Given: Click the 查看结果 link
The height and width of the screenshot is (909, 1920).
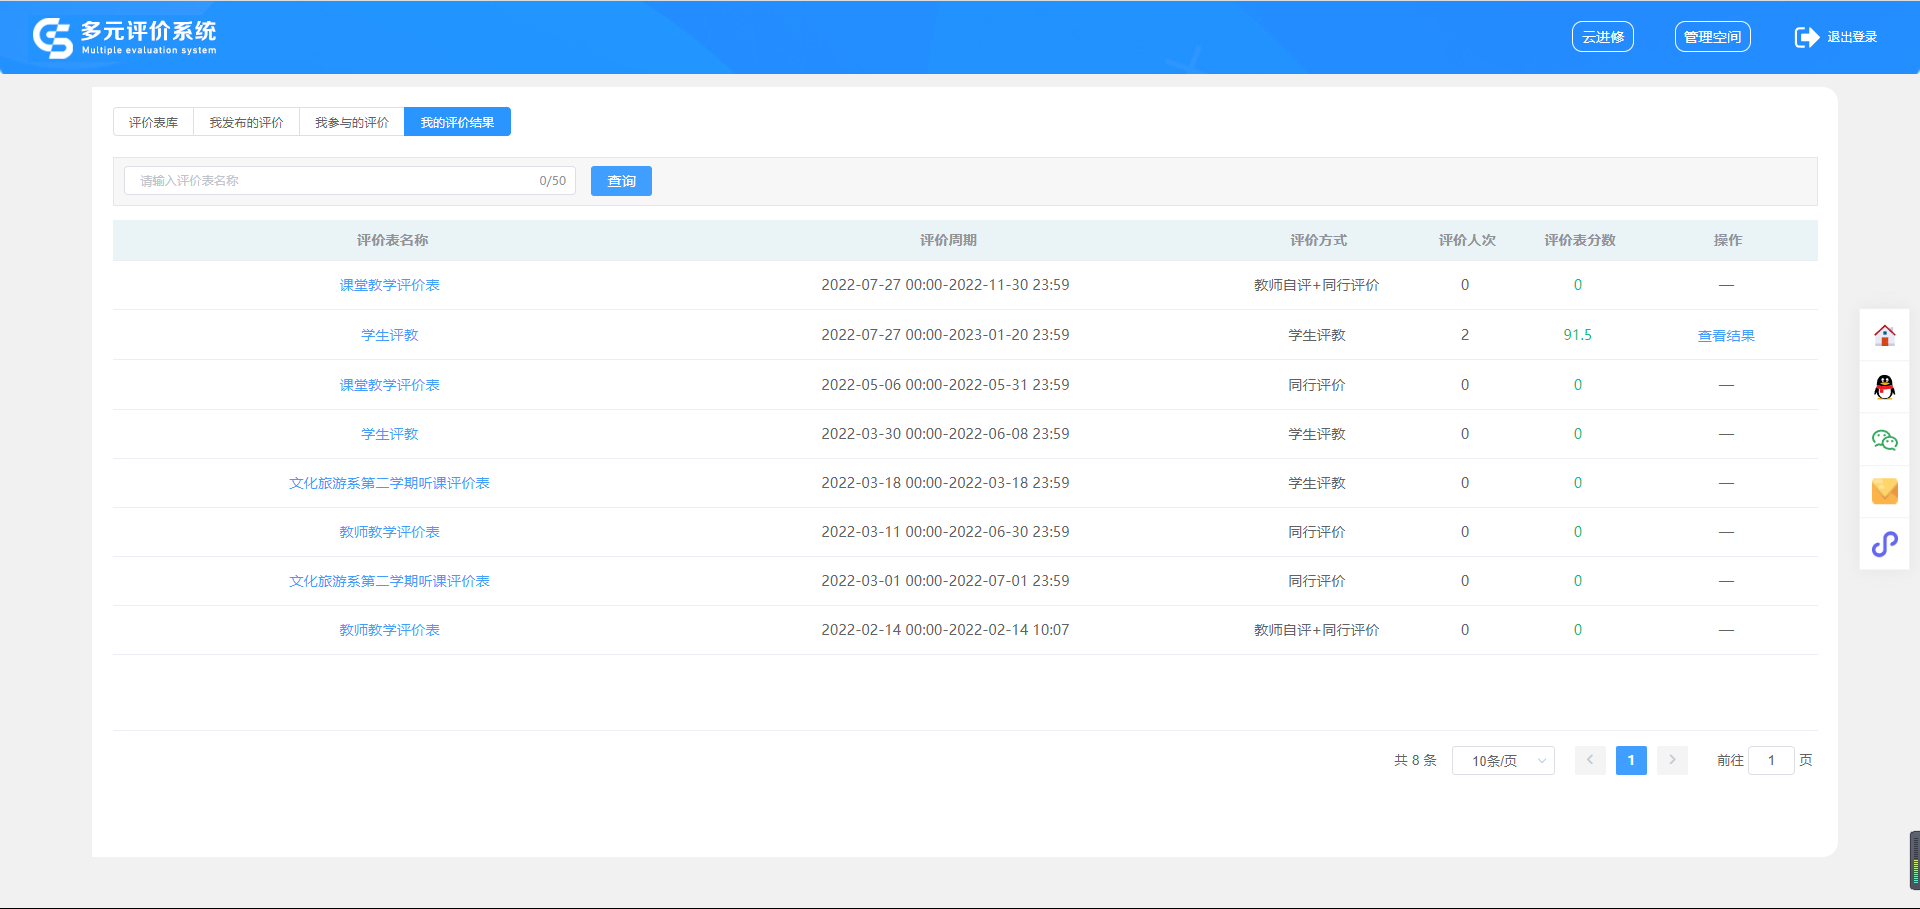Looking at the screenshot, I should click(x=1726, y=336).
